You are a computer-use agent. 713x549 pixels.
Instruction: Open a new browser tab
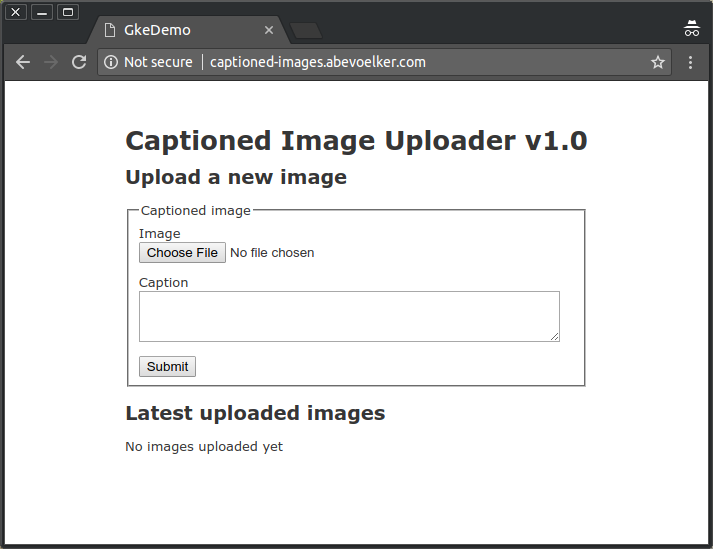[x=306, y=30]
